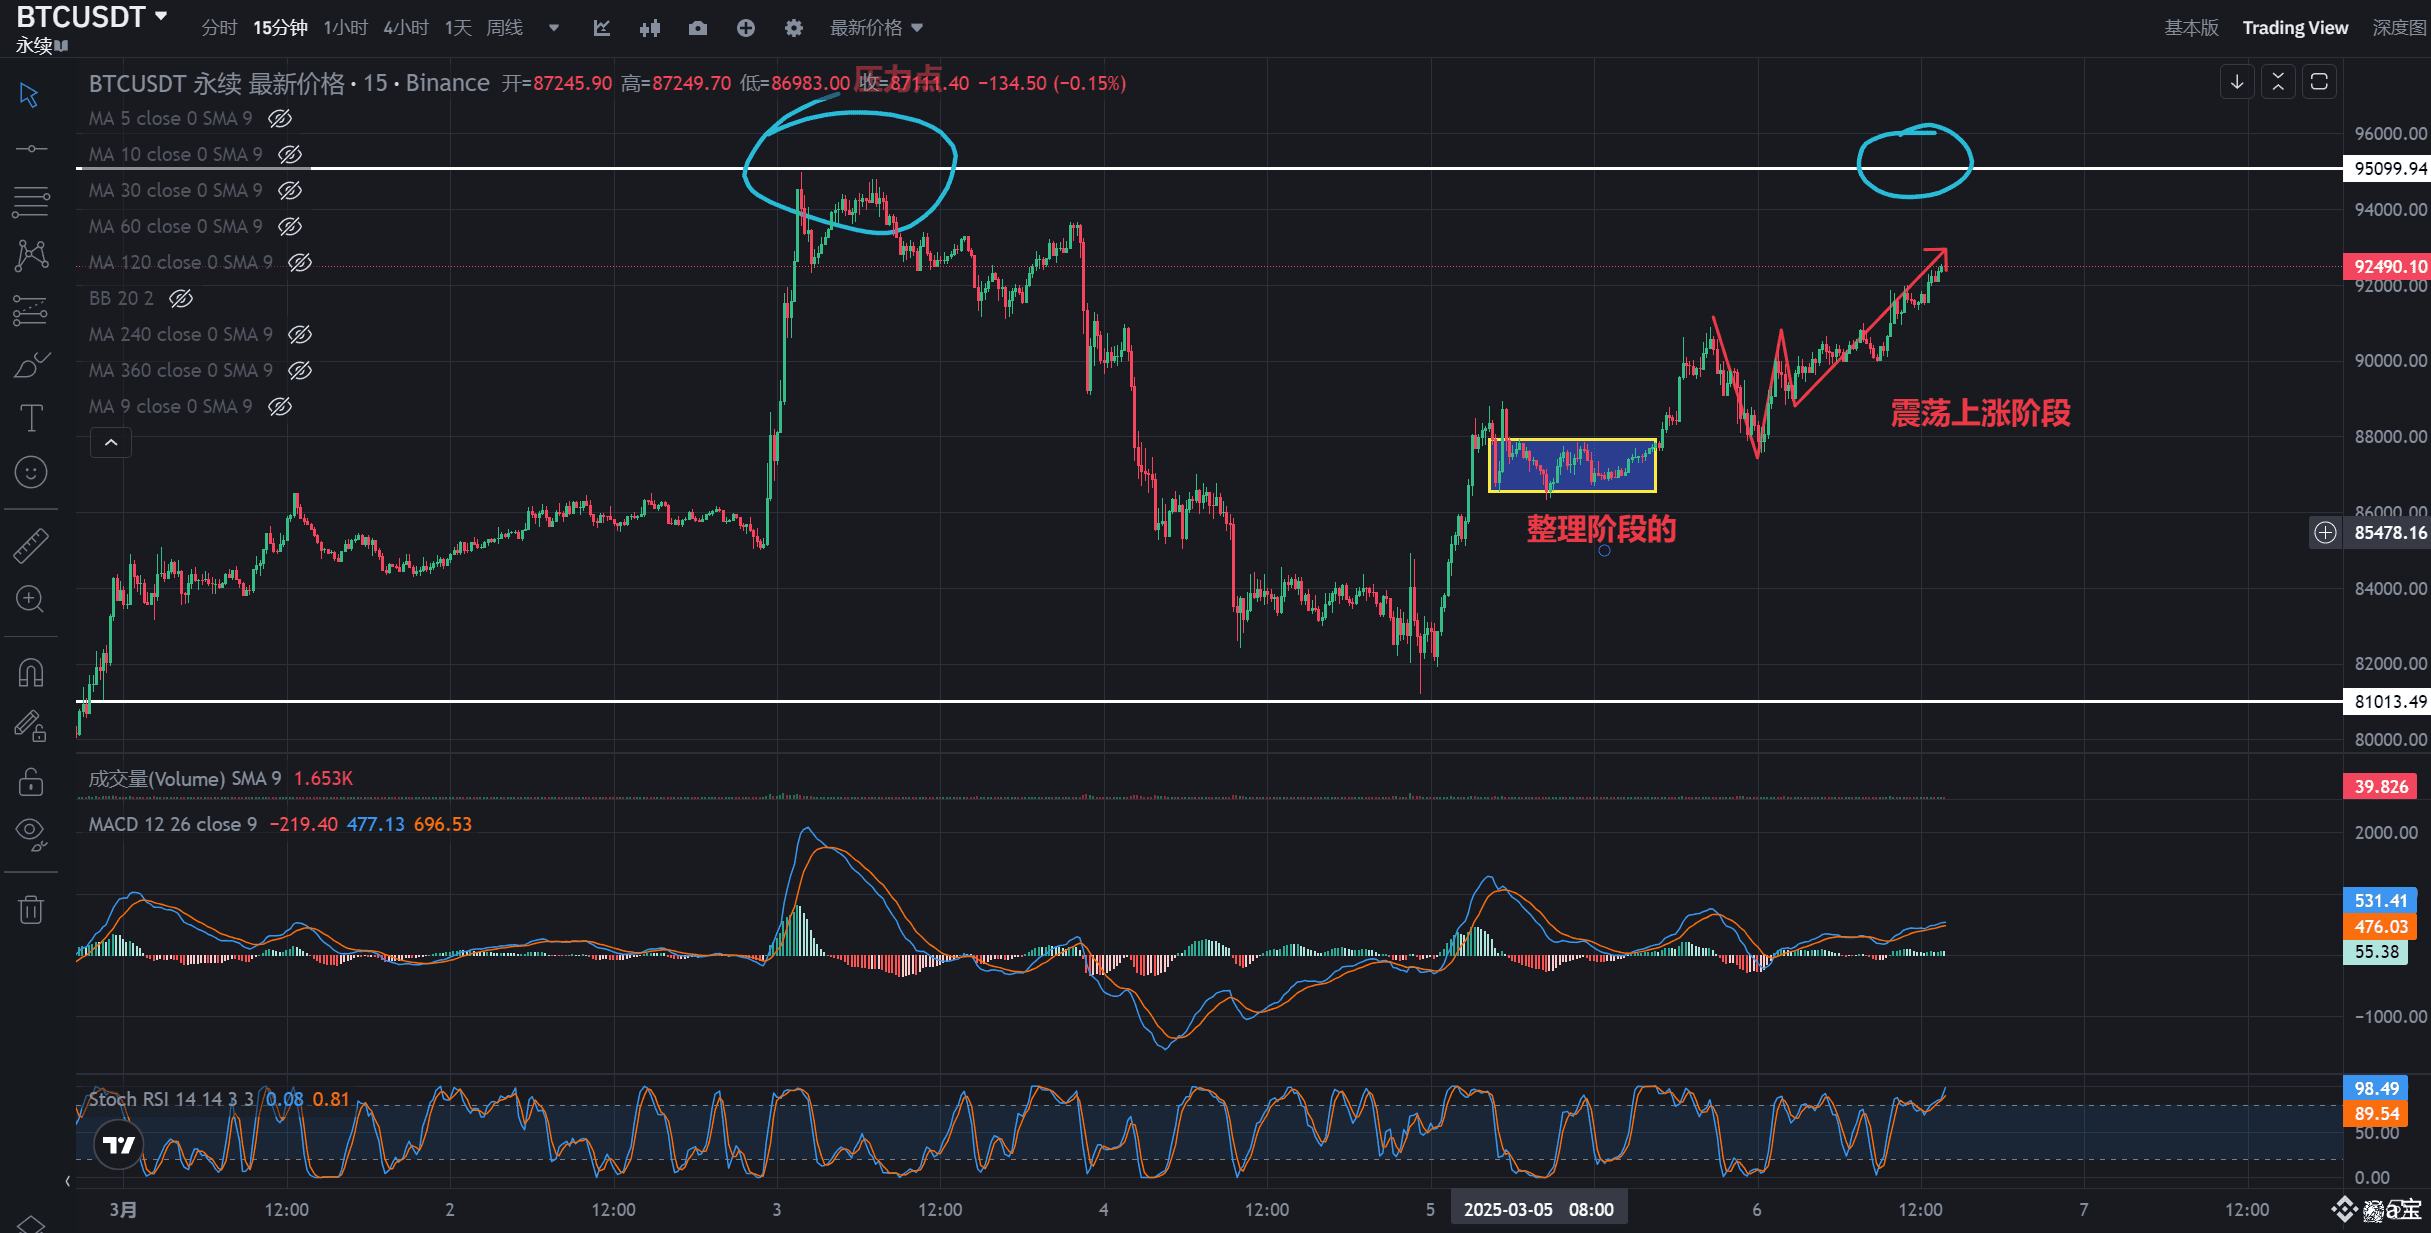Select the 1天 timeframe
Image resolution: width=2431 pixels, height=1233 pixels.
pos(458,28)
